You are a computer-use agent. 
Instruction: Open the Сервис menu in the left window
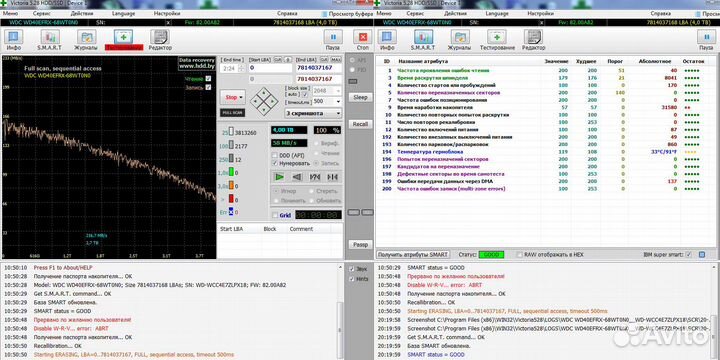(x=41, y=14)
